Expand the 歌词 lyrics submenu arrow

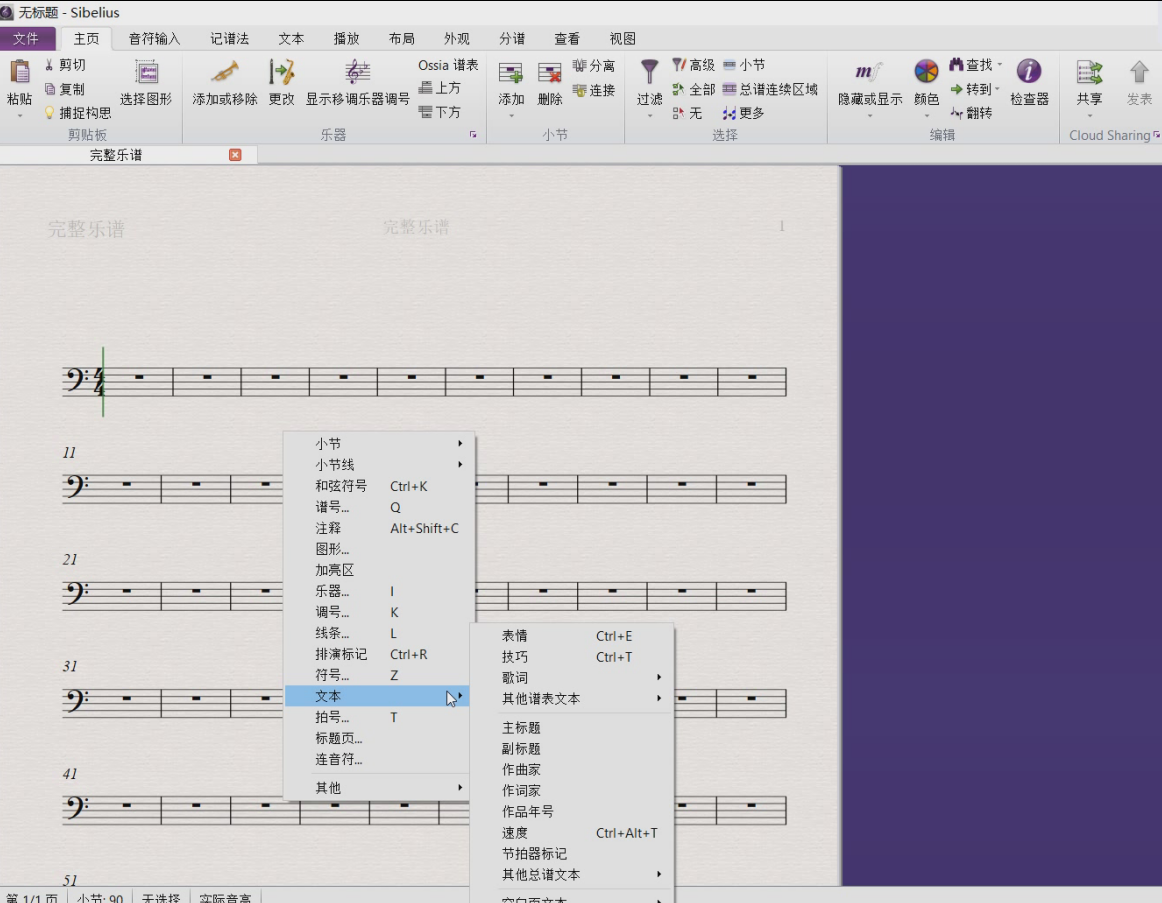pyautogui.click(x=659, y=677)
